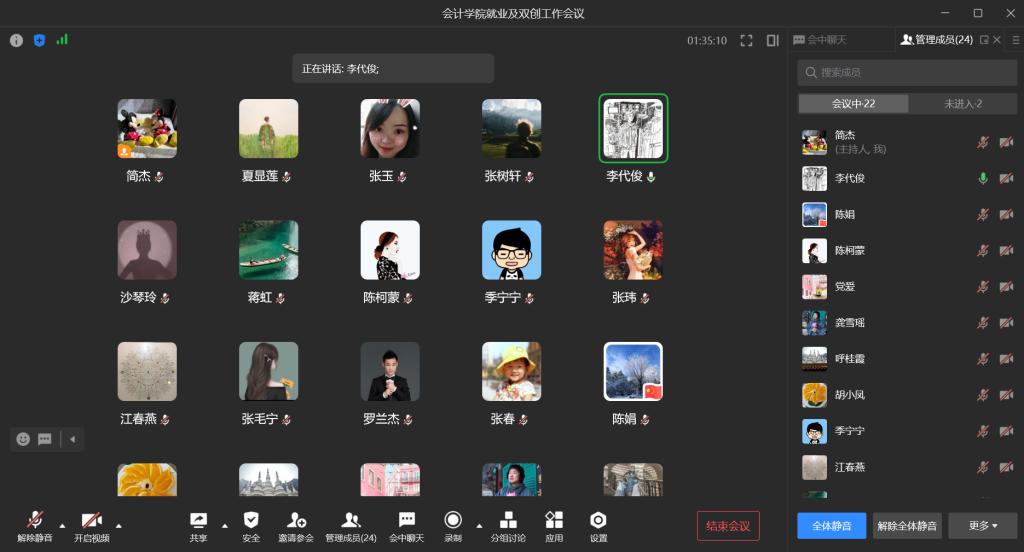Open the 应用 apps icon

pyautogui.click(x=554, y=521)
